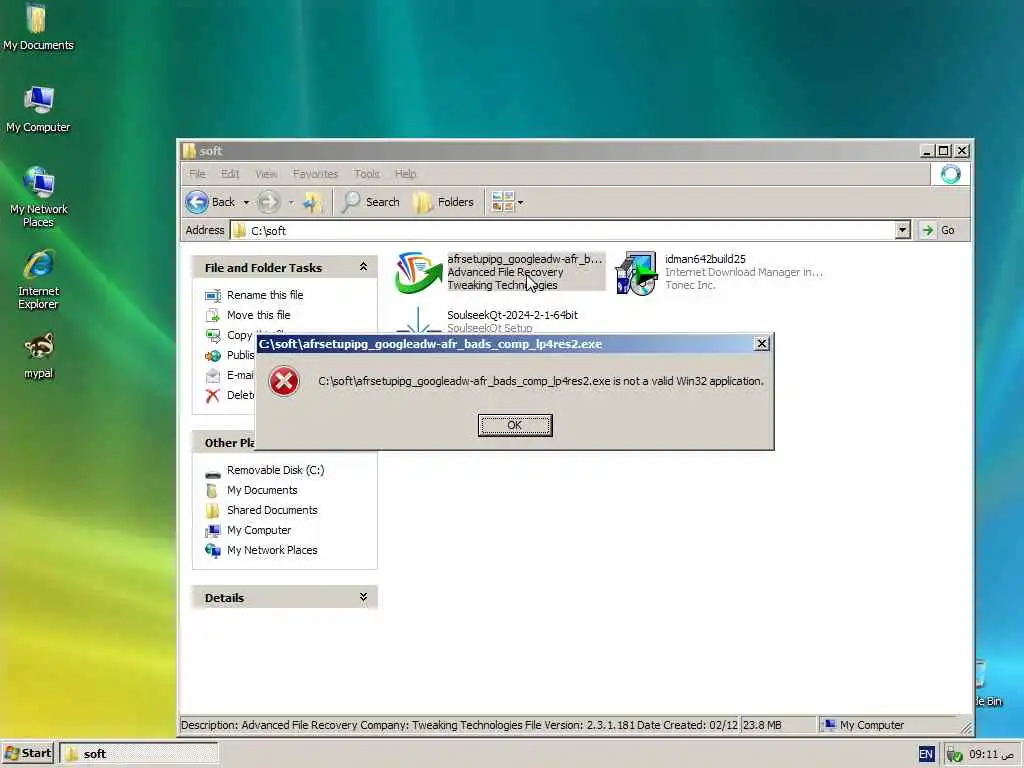Viewport: 1024px width, 768px height.
Task: Open the Forward history dropdown arrow
Action: point(291,202)
